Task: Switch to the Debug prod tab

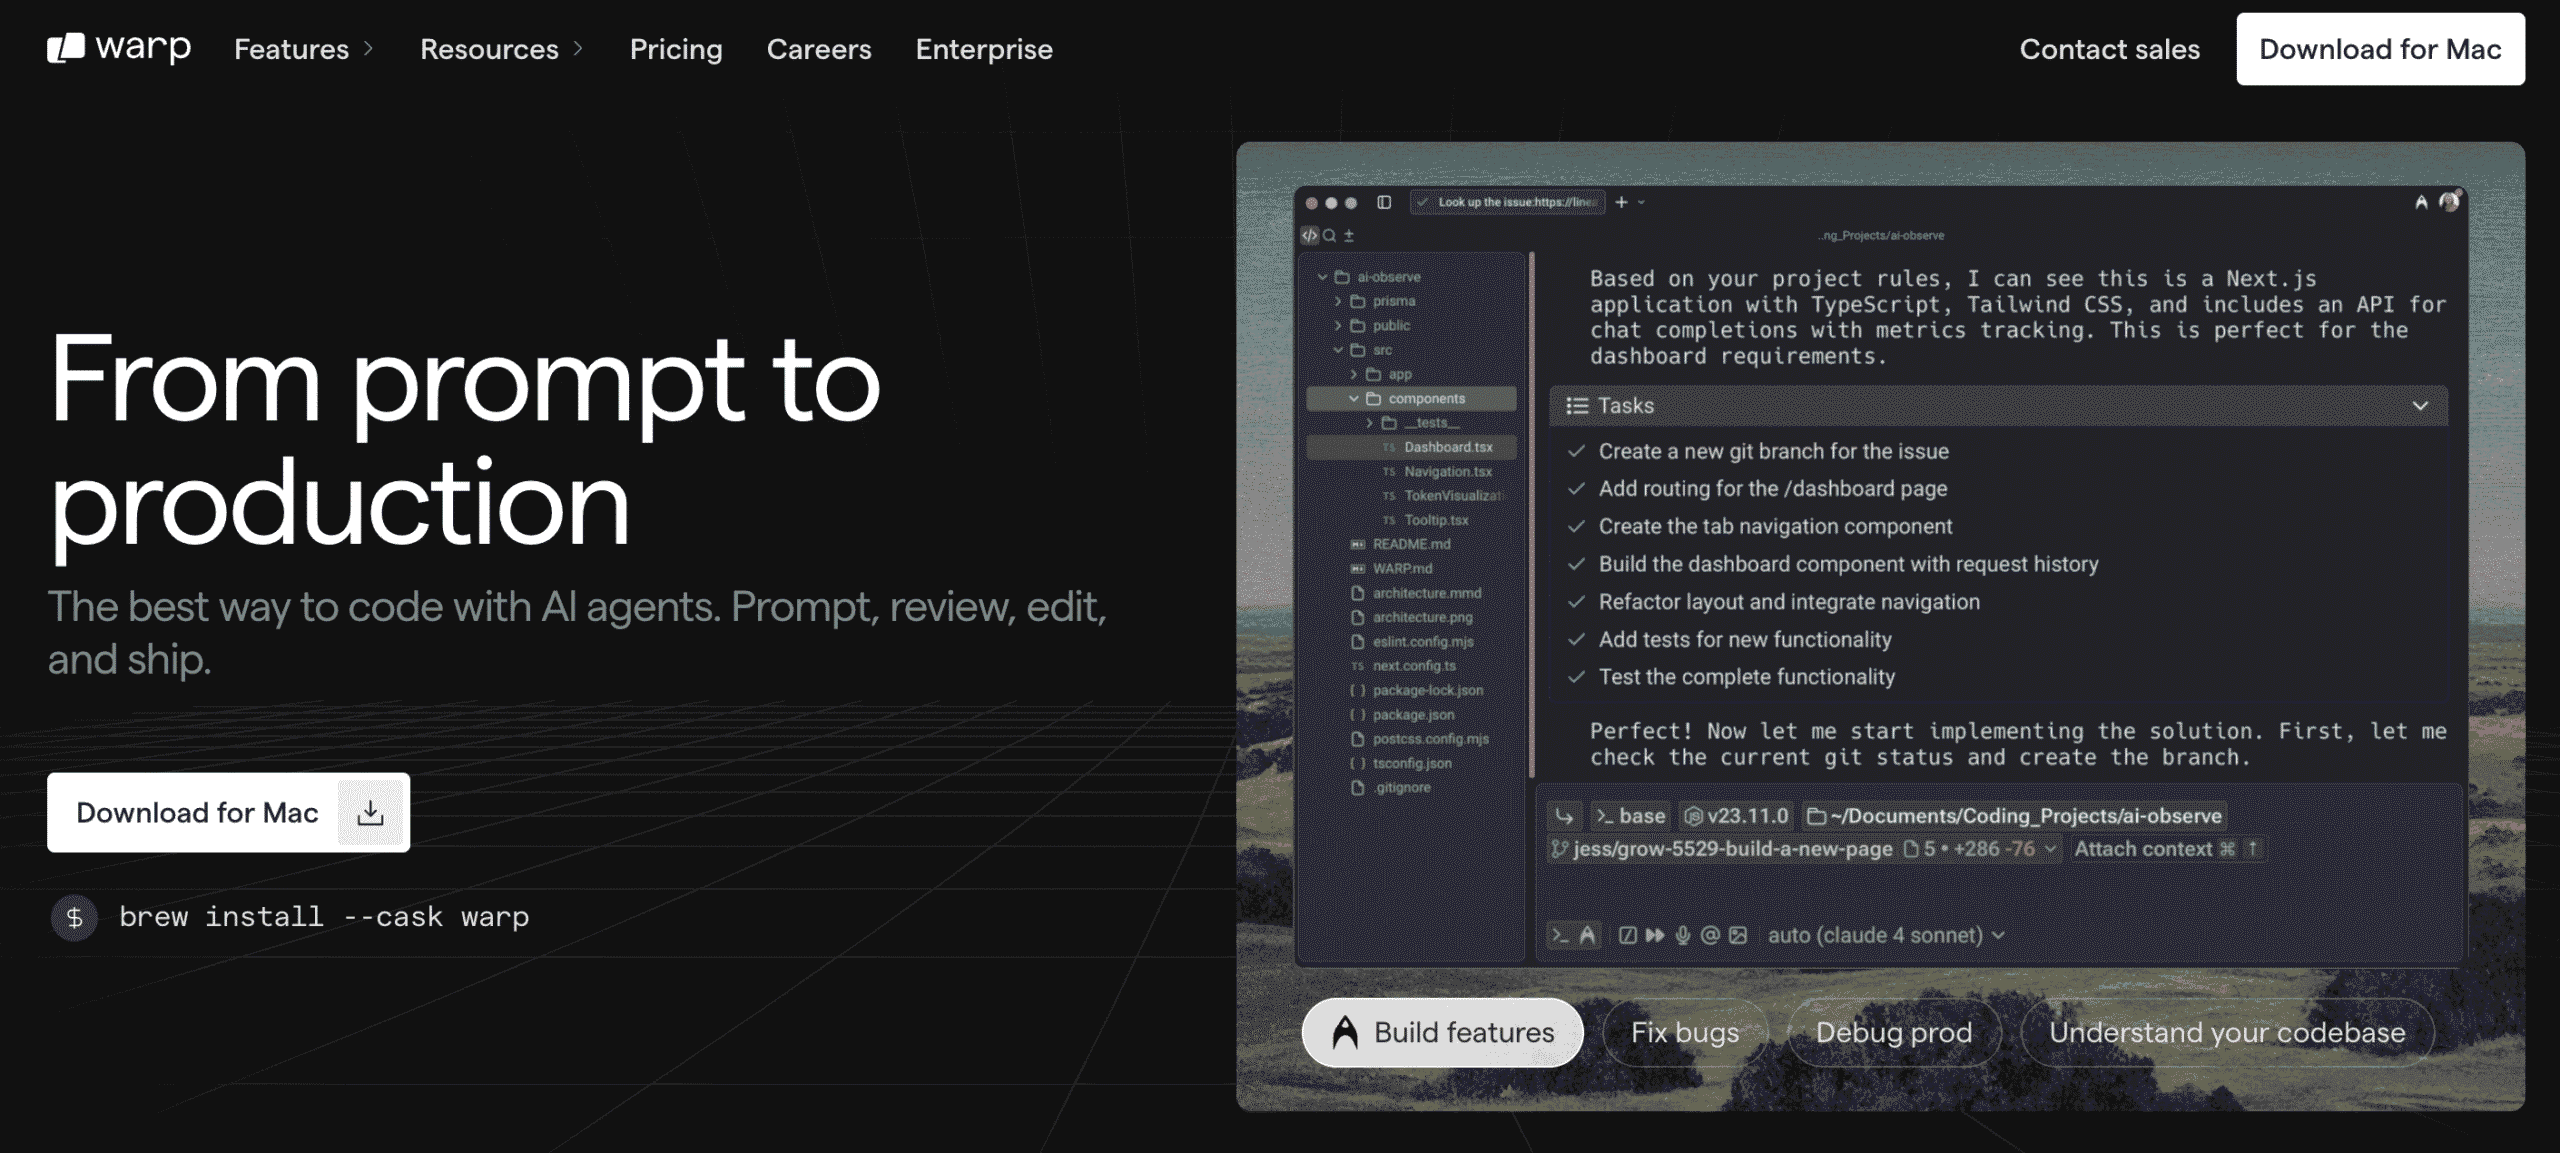Action: 1894,1033
